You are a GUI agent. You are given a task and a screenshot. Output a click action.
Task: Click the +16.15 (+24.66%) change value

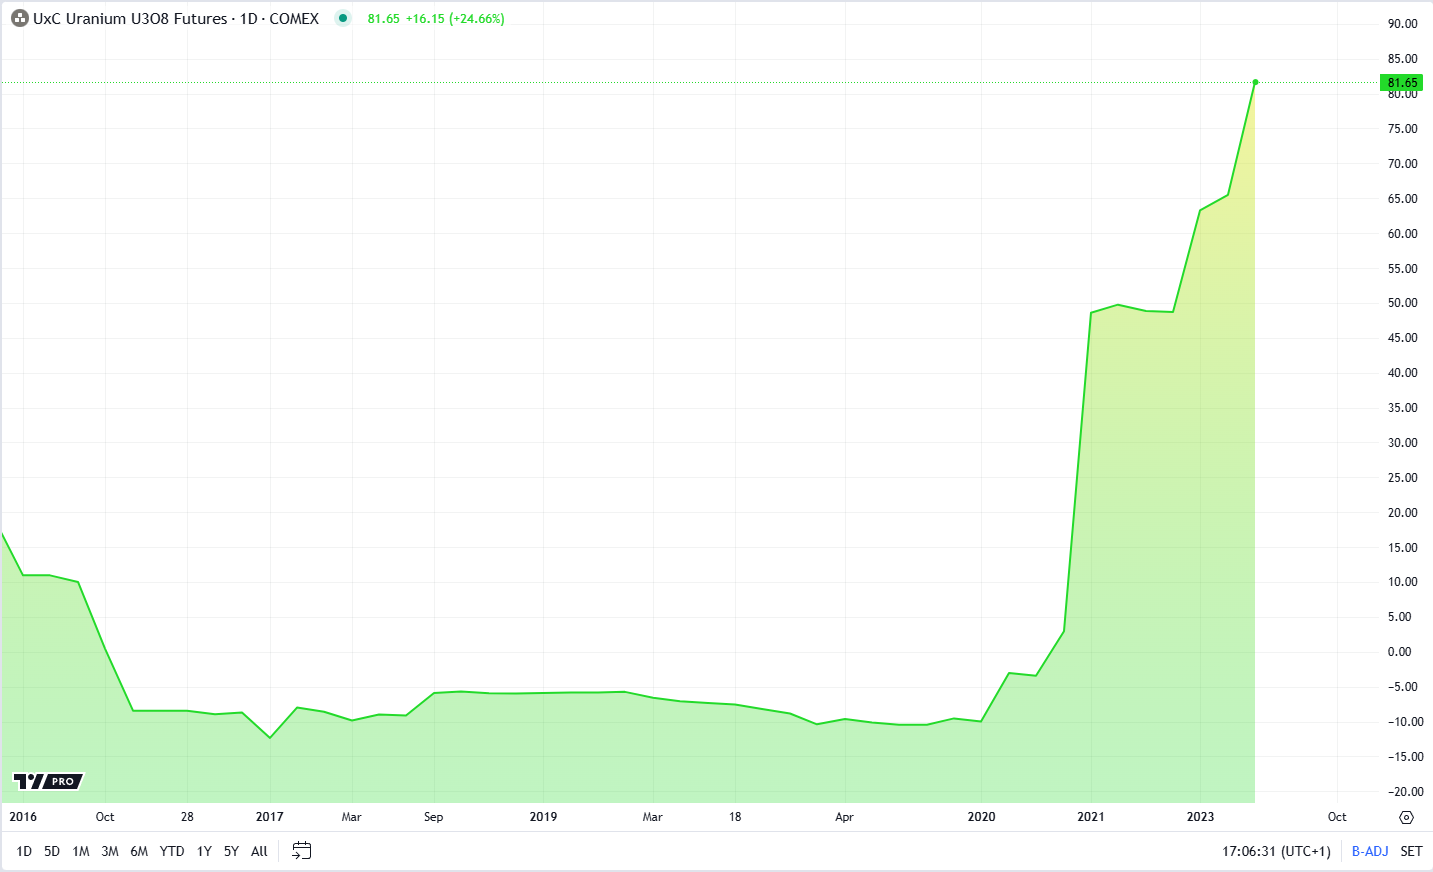pyautogui.click(x=455, y=19)
